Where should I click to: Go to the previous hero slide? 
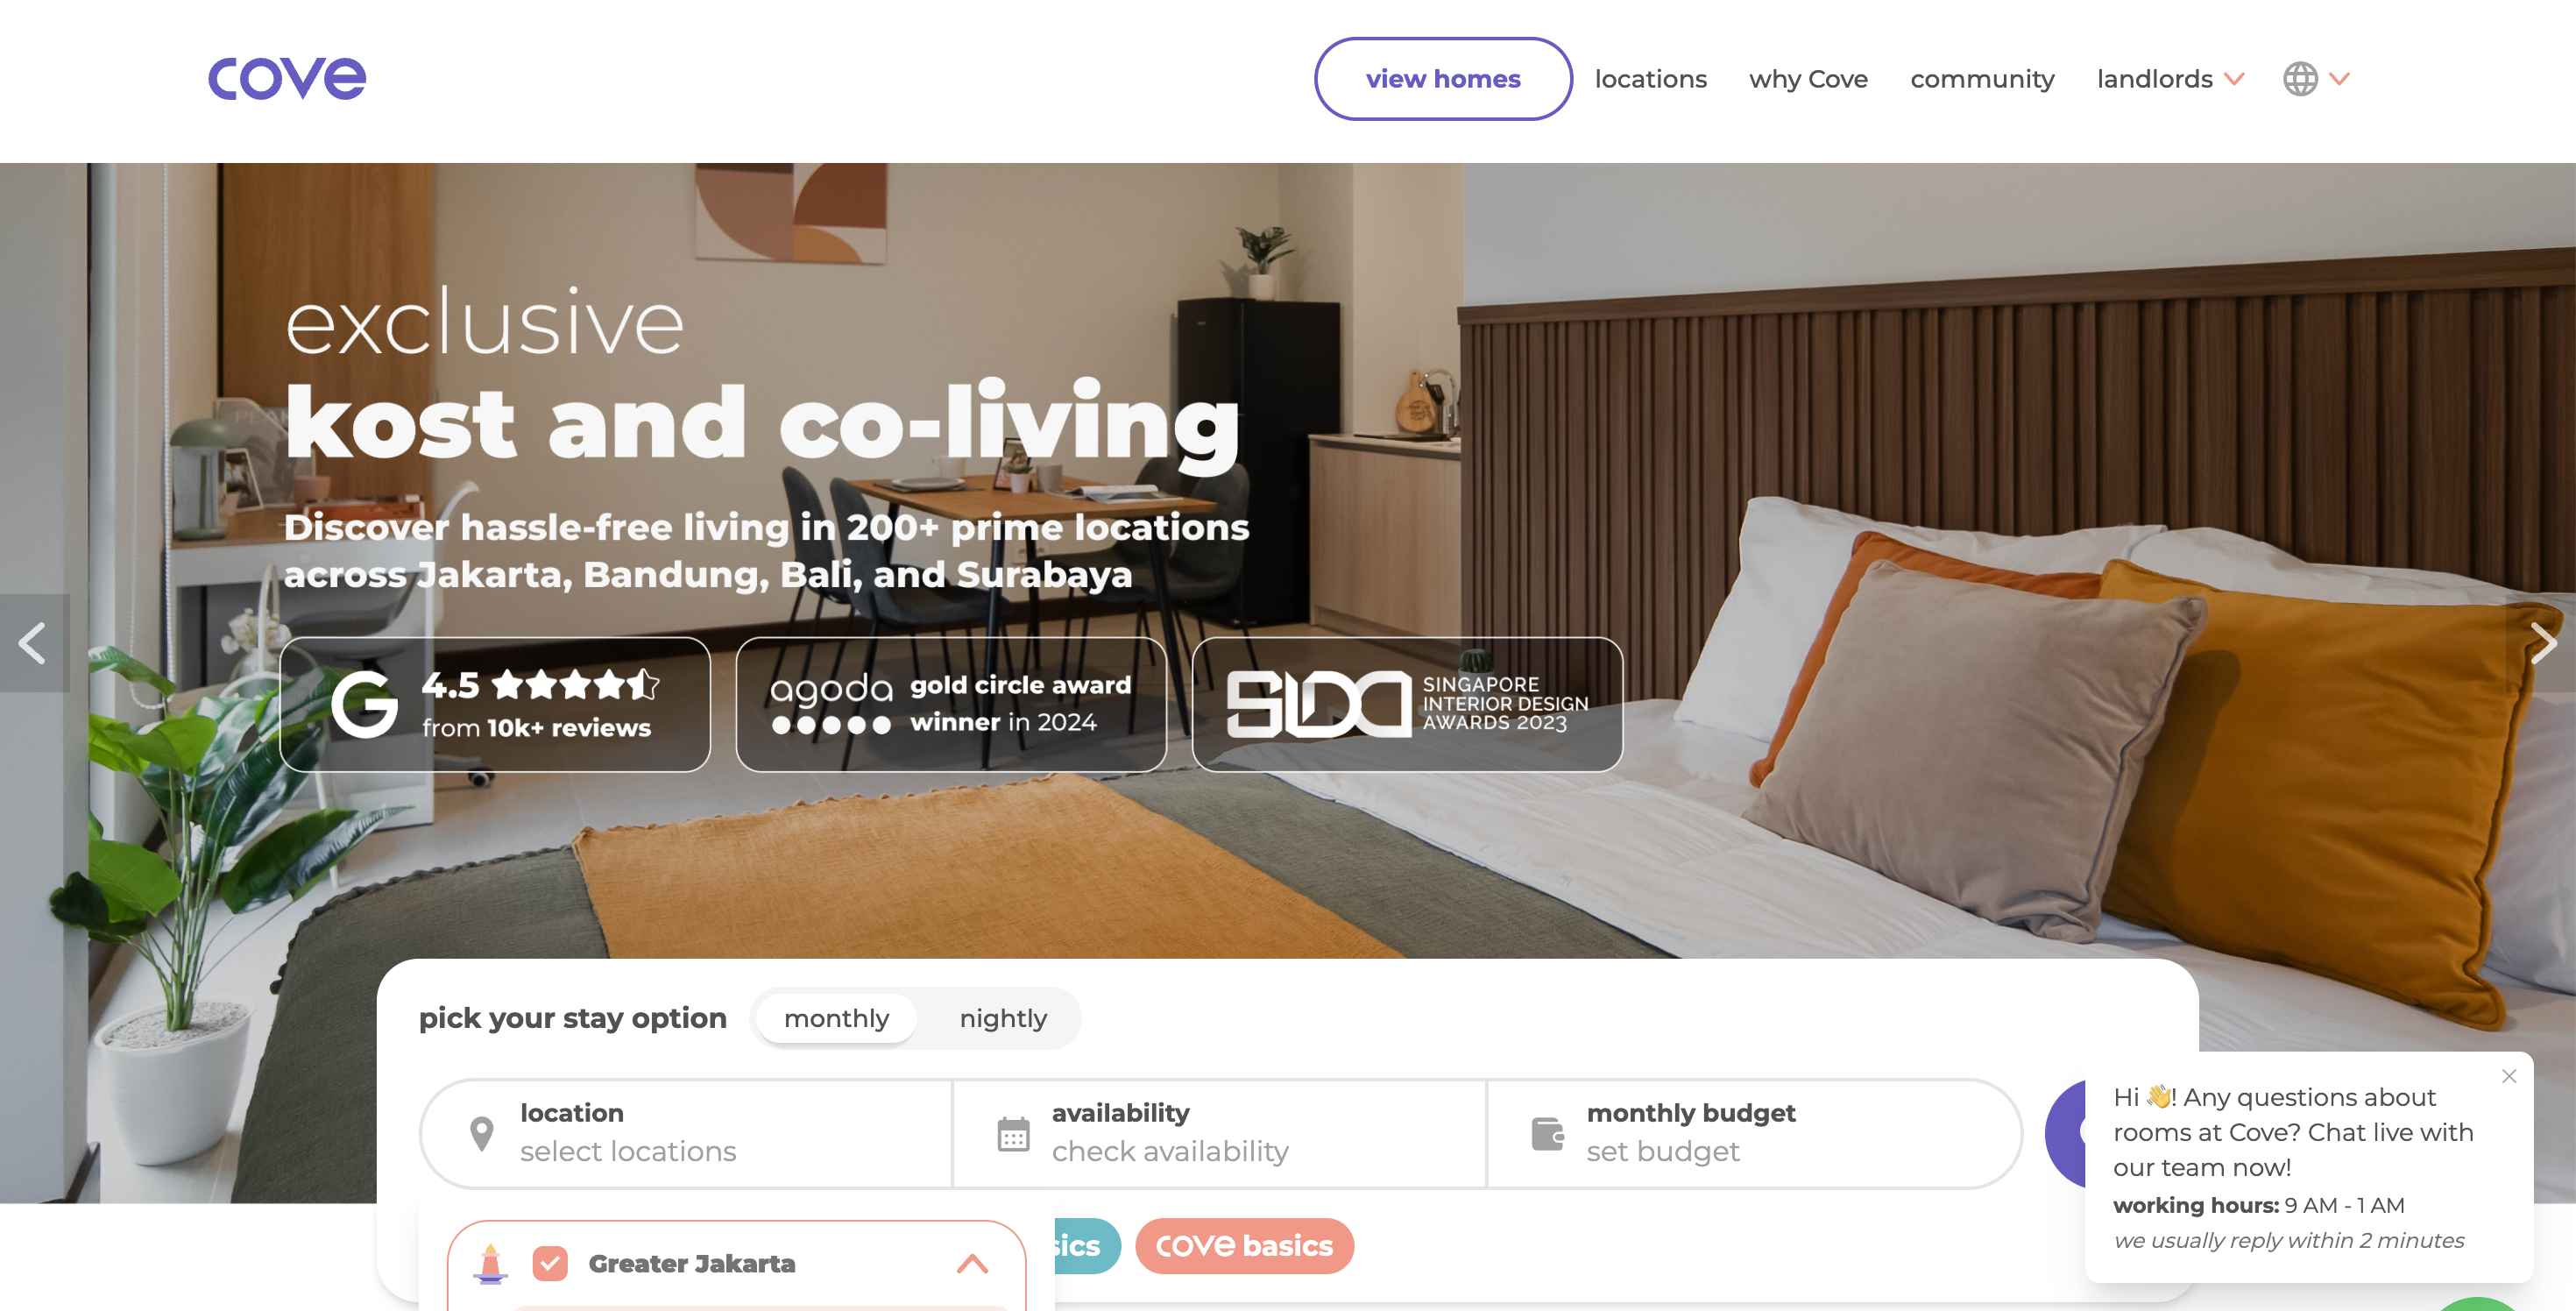34,643
